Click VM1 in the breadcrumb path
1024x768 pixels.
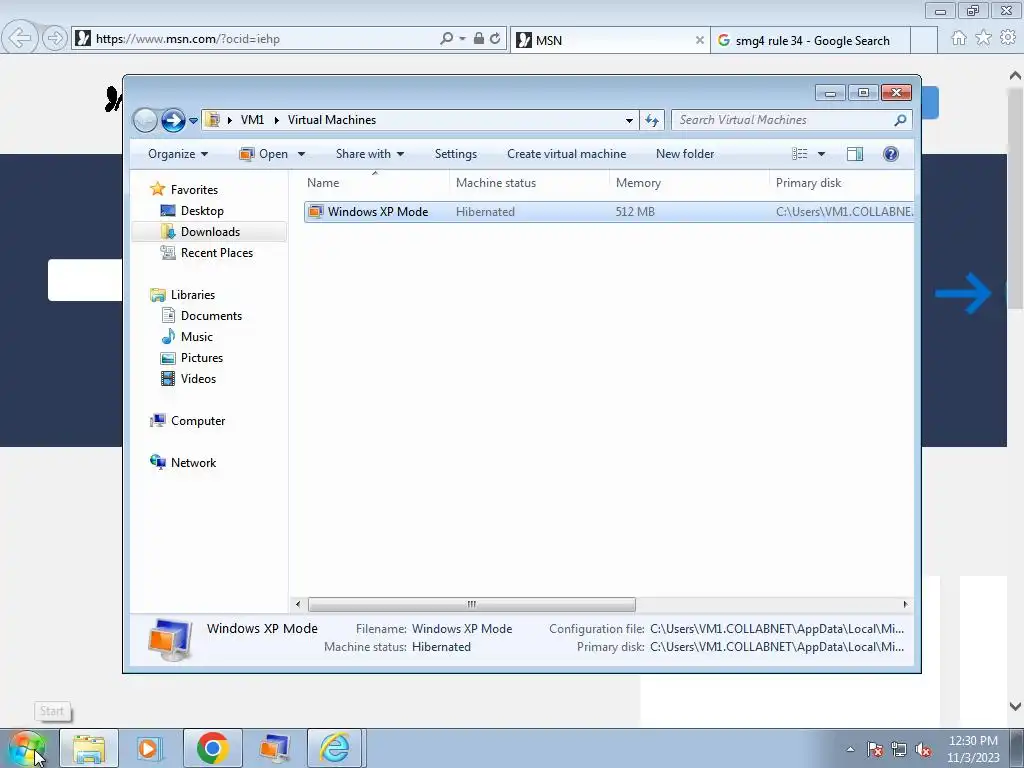click(252, 120)
